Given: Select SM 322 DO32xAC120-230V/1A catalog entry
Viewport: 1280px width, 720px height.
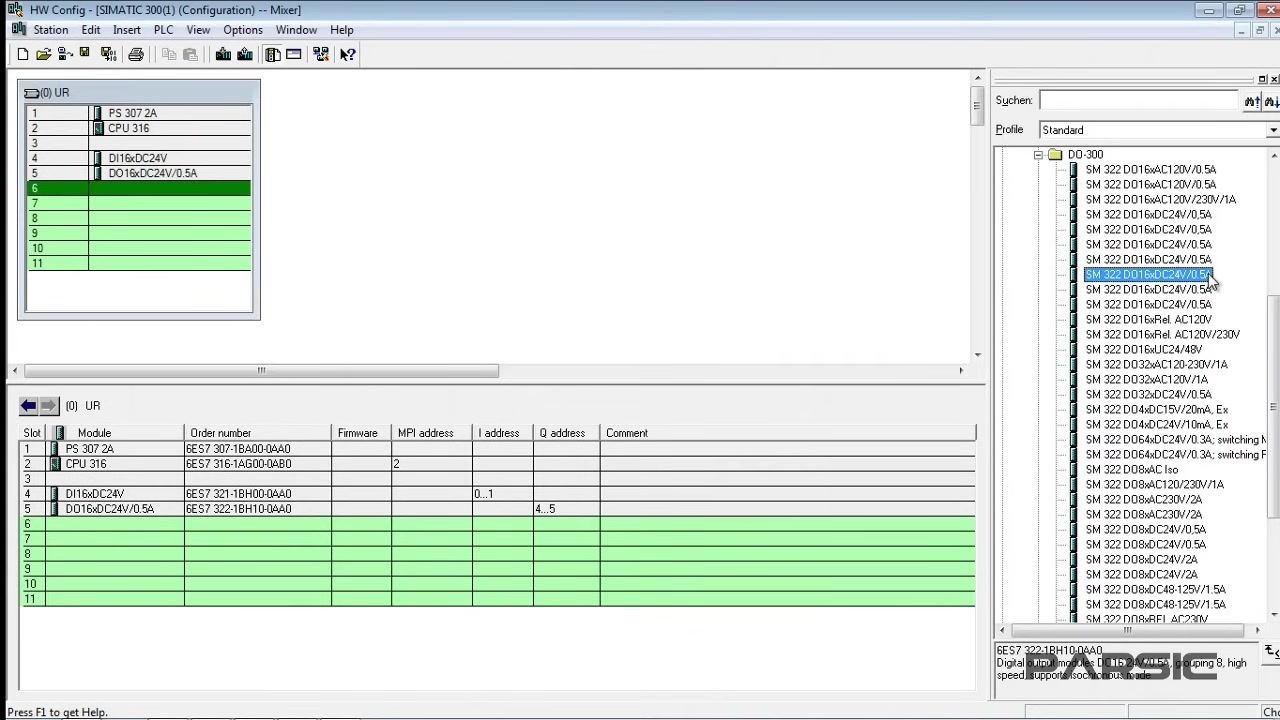Looking at the screenshot, I should 1157,365.
